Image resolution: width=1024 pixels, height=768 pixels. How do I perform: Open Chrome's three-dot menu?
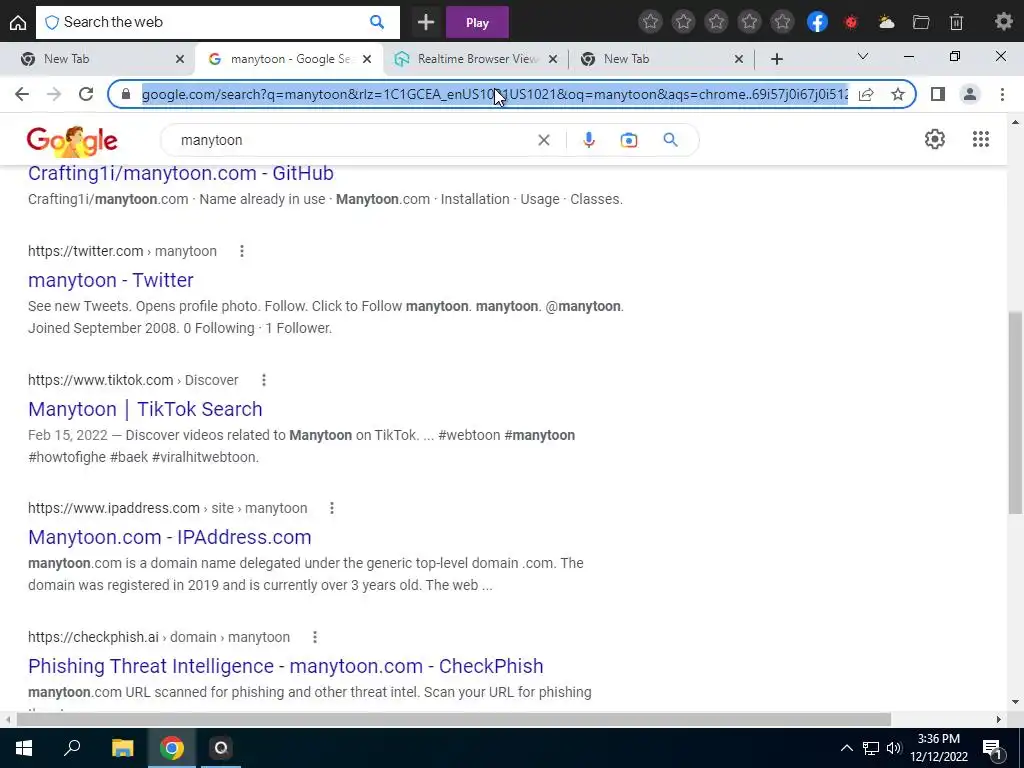coord(1002,94)
